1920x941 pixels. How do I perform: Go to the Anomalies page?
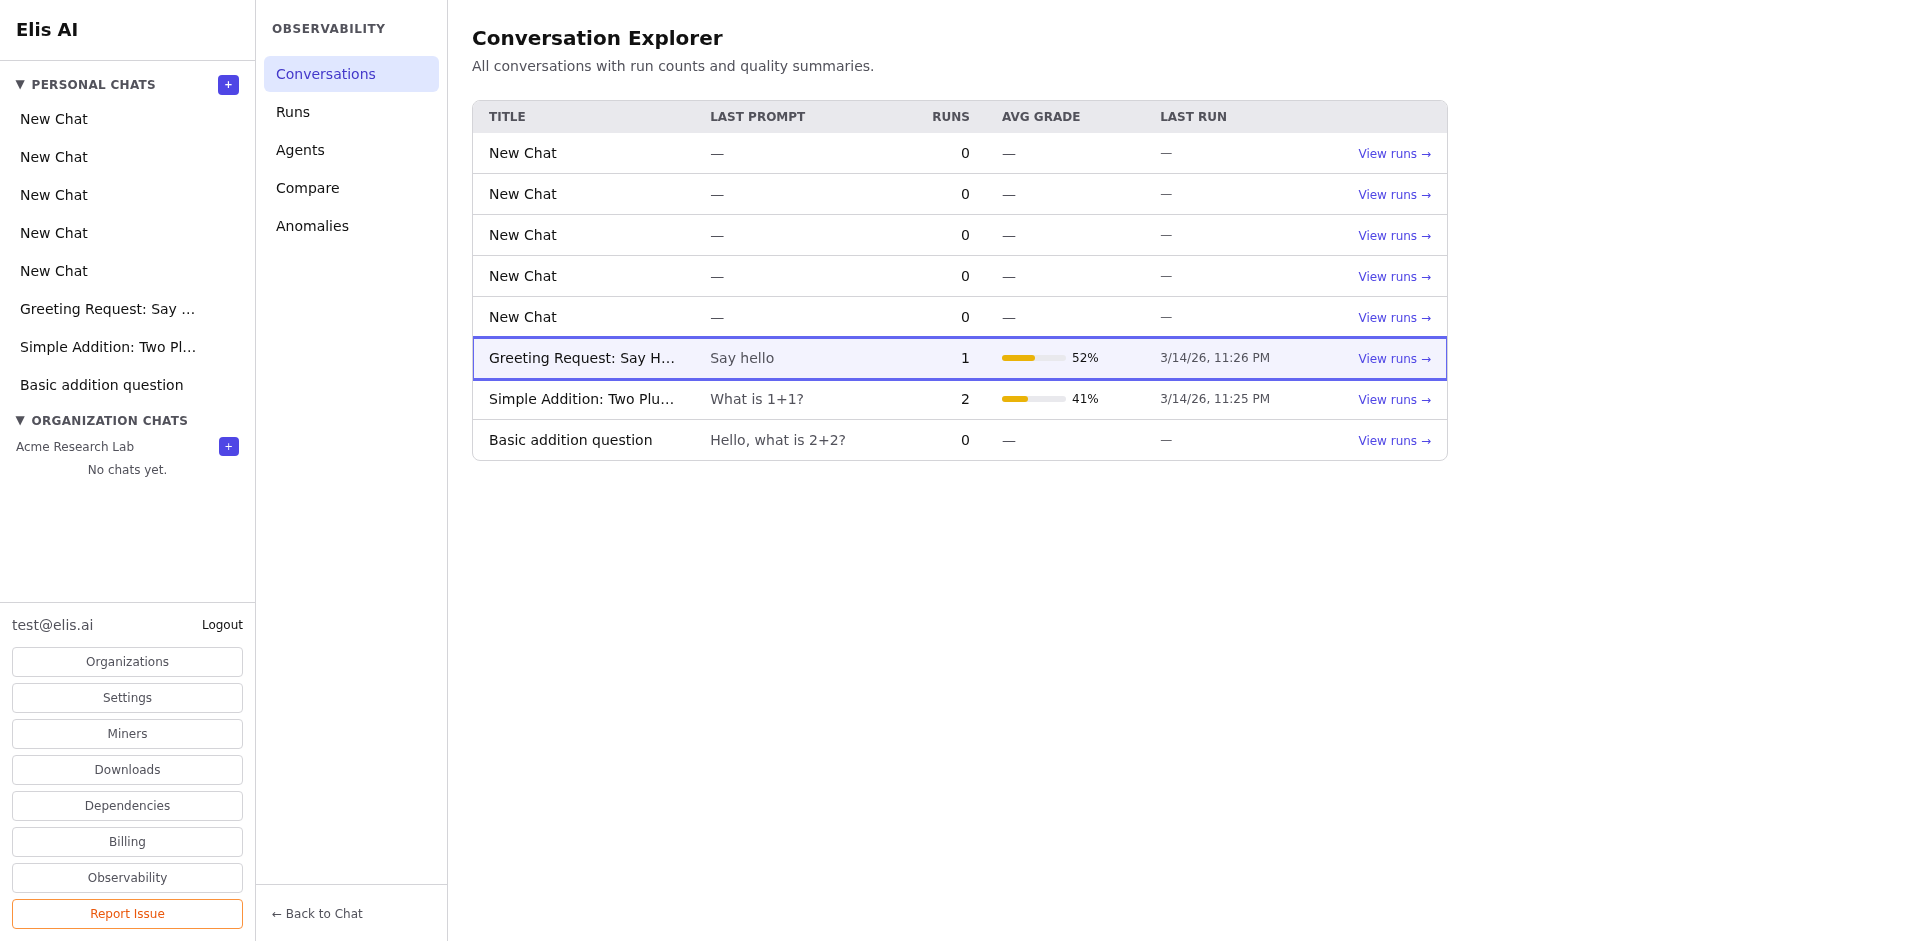[x=312, y=226]
